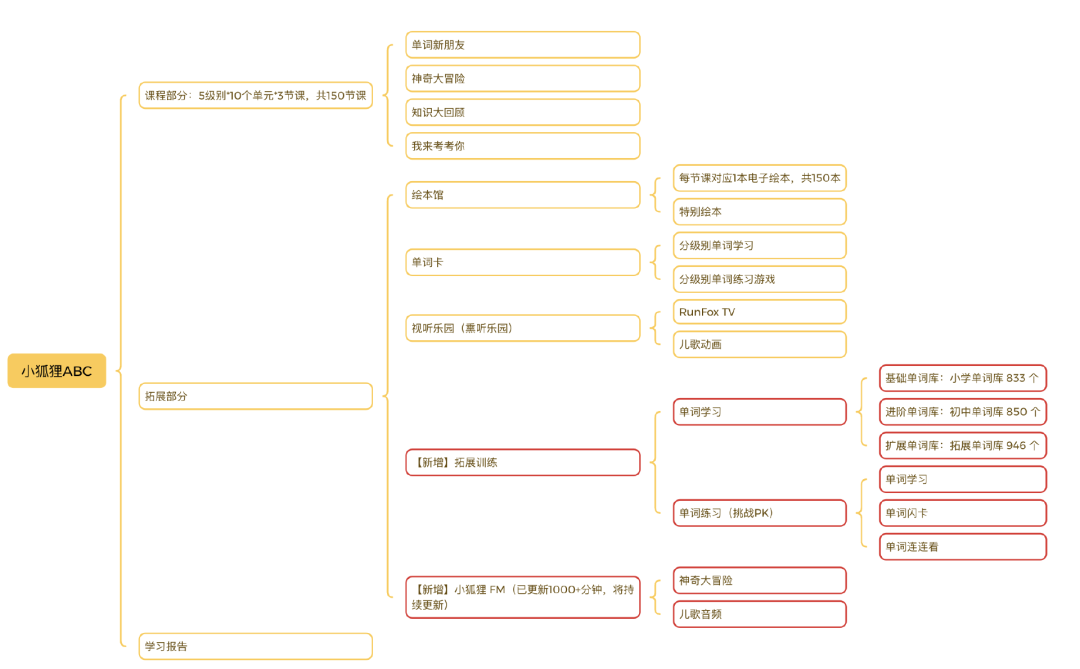Click the 单词闪卡 node
This screenshot has width=1080, height=669.
click(962, 513)
